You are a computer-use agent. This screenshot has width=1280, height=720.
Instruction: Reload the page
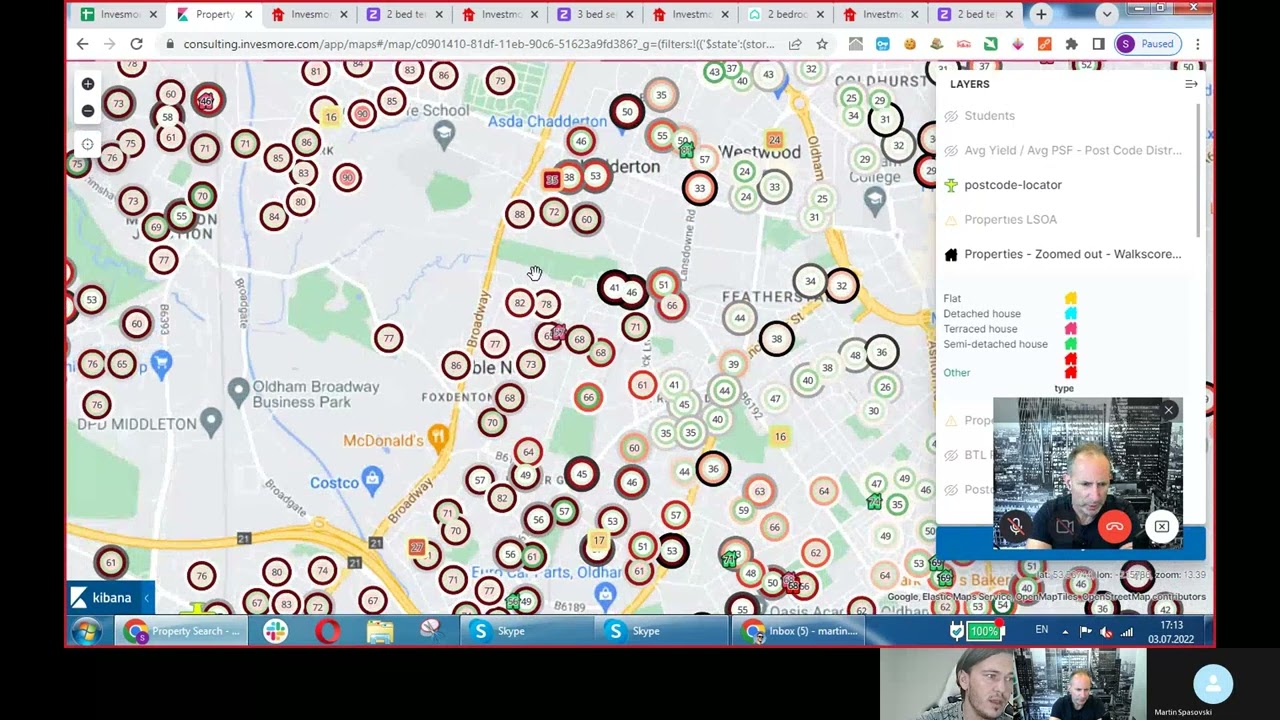click(136, 44)
